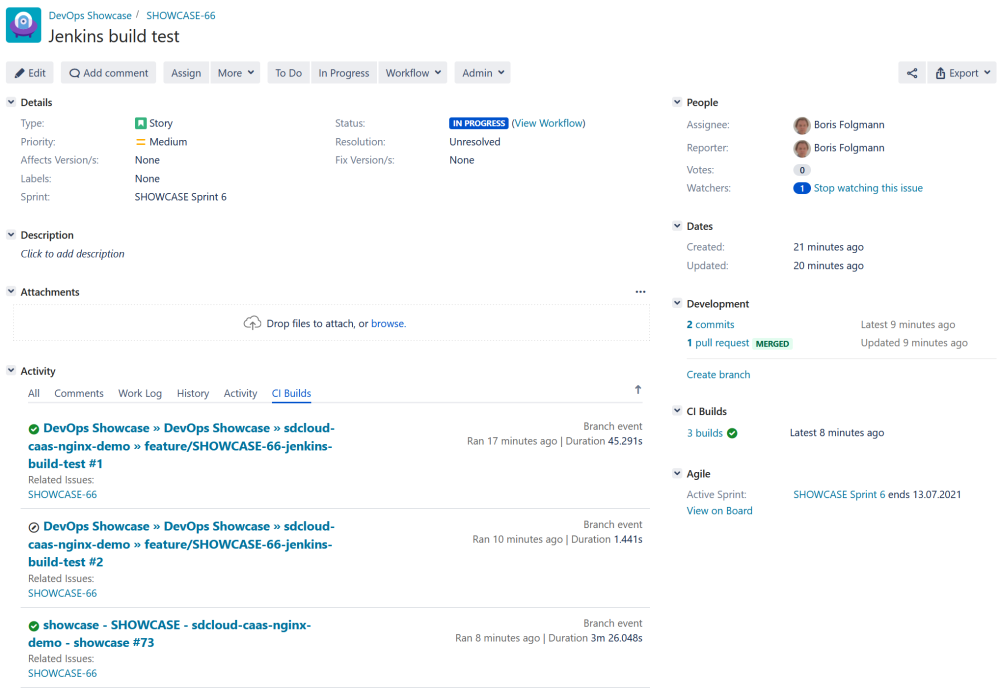Screen dimensions: 1000x698
Task: Open the SHOWCASE Sprint 6 active sprint link
Action: pos(839,494)
